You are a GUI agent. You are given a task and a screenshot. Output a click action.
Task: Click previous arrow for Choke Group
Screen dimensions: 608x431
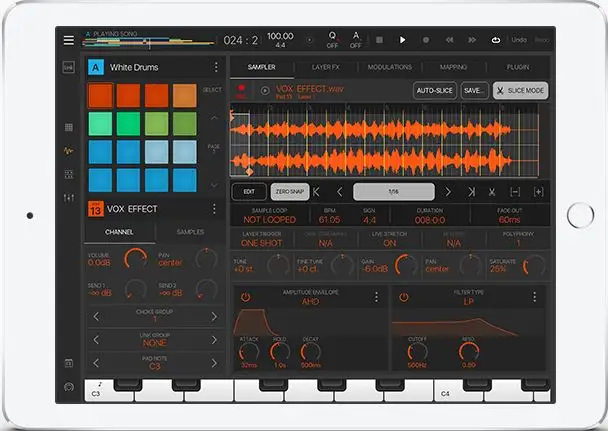click(x=96, y=317)
